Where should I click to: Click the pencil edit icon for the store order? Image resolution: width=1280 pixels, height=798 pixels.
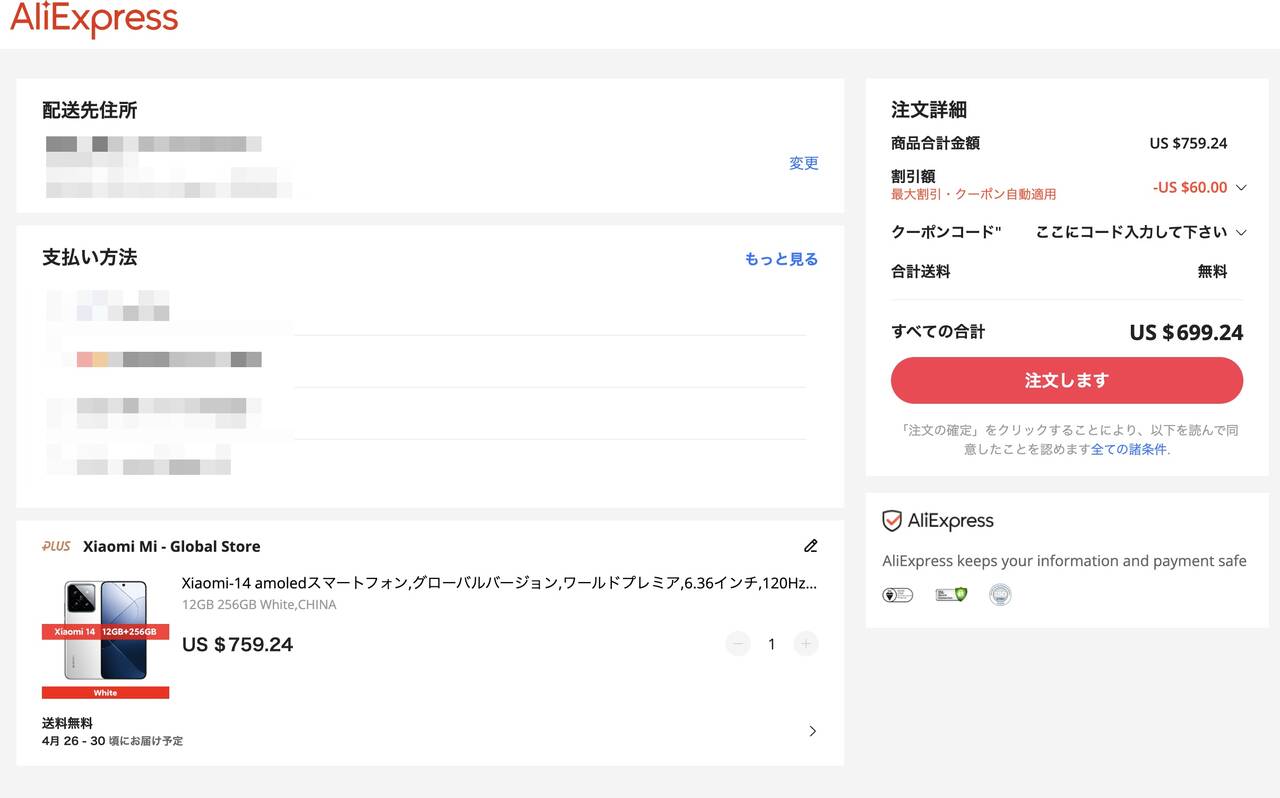tap(810, 546)
